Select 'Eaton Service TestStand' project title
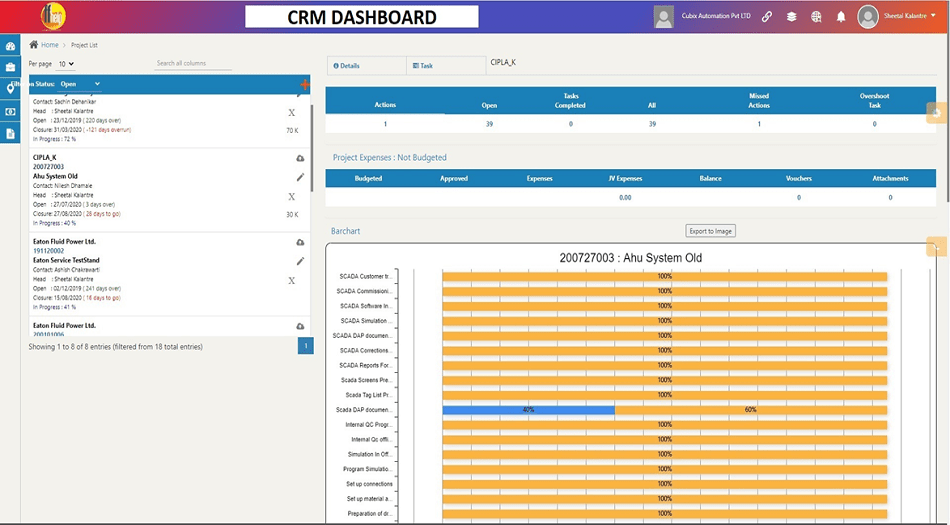Screen dimensions: 950x525 point(66,260)
